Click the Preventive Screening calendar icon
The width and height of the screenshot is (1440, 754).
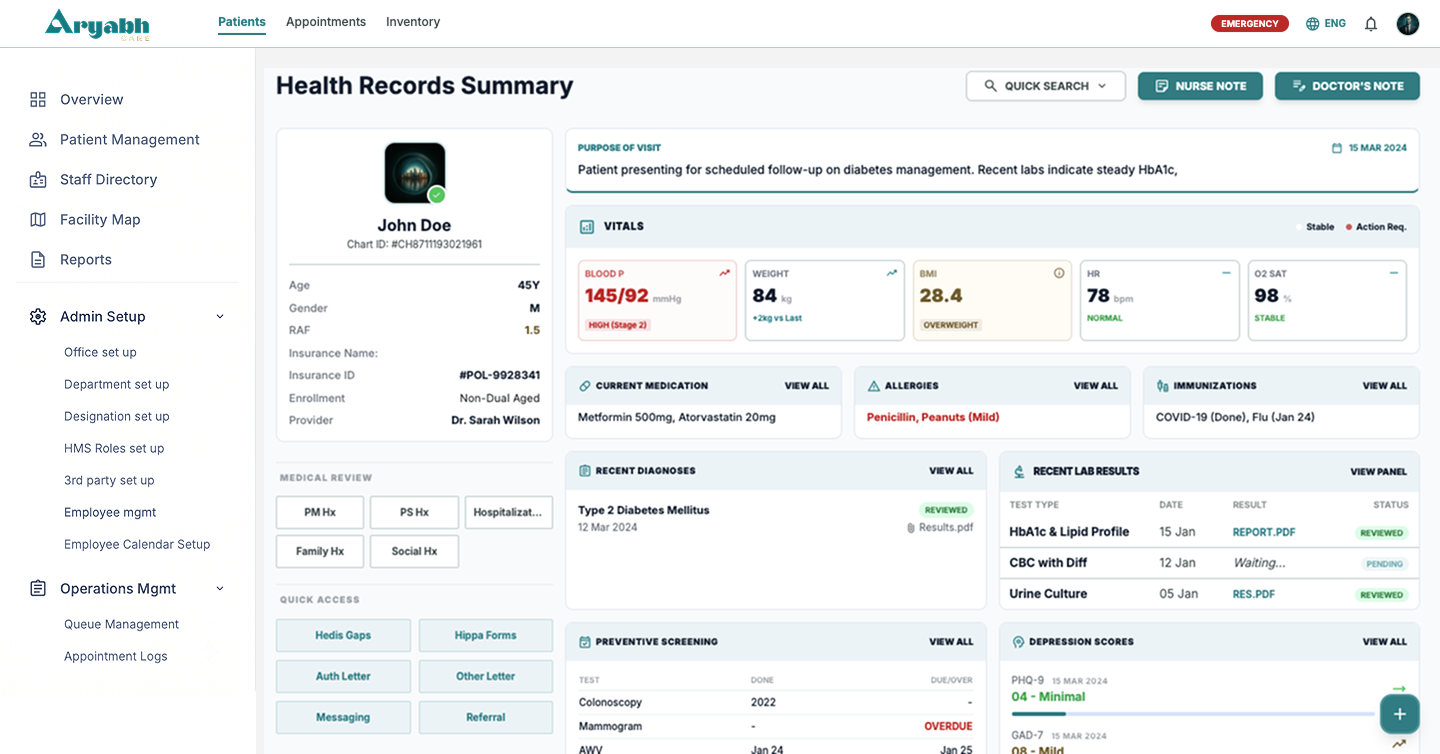(x=584, y=642)
